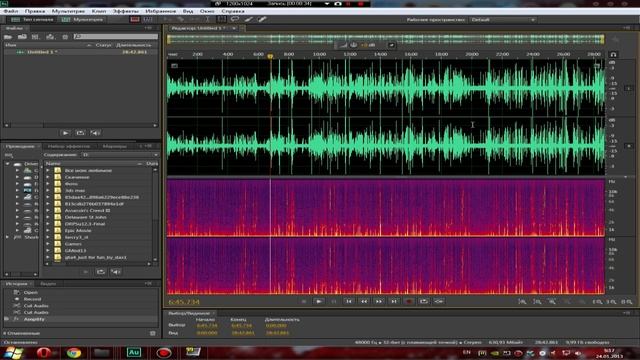Select the lasso selection tool
Viewport: 640px width, 360px height.
coord(235,19)
